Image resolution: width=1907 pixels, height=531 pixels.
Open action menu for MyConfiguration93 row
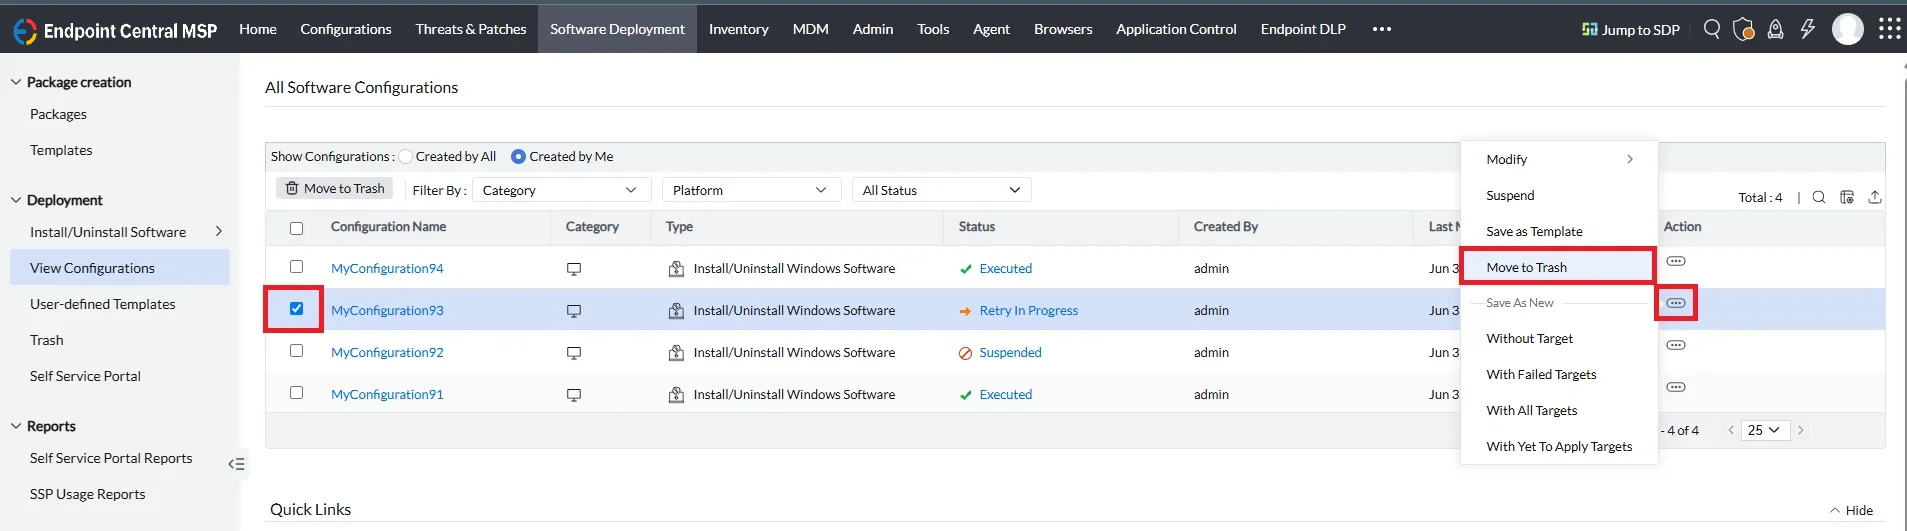click(1676, 303)
